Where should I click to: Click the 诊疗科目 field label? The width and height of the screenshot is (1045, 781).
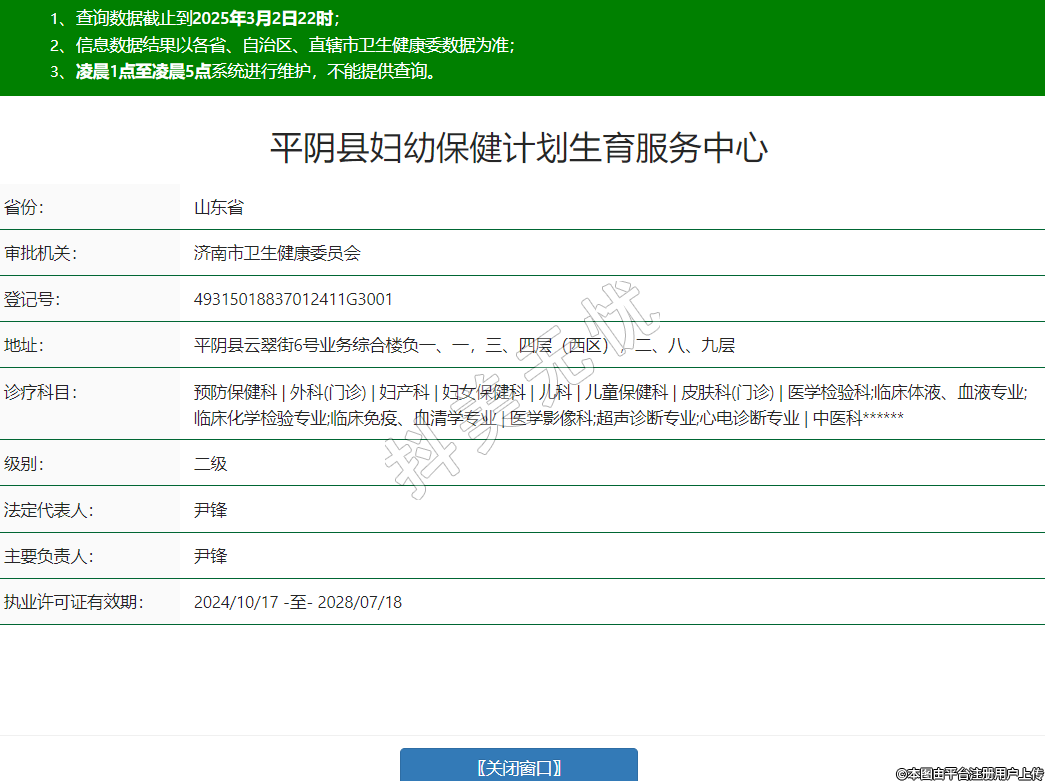click(x=40, y=392)
